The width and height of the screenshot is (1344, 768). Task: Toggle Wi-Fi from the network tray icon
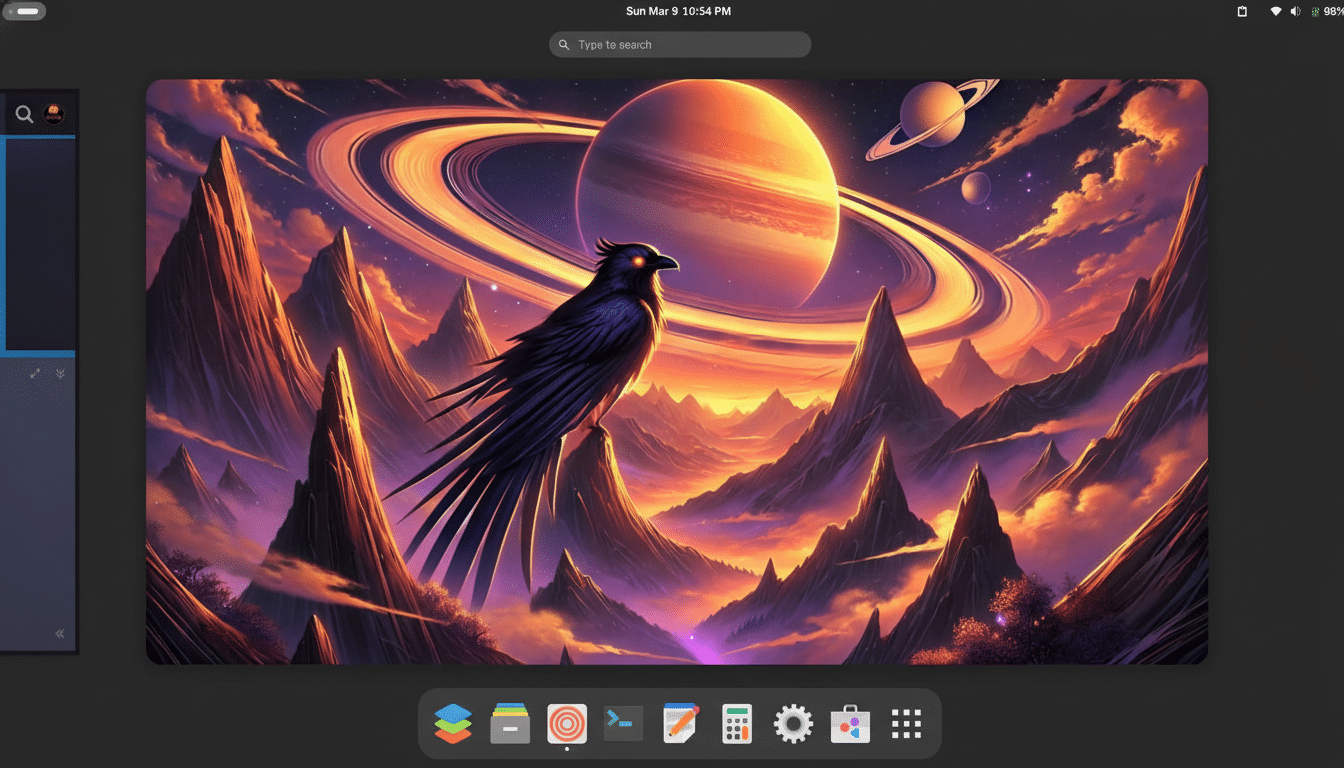click(1276, 11)
